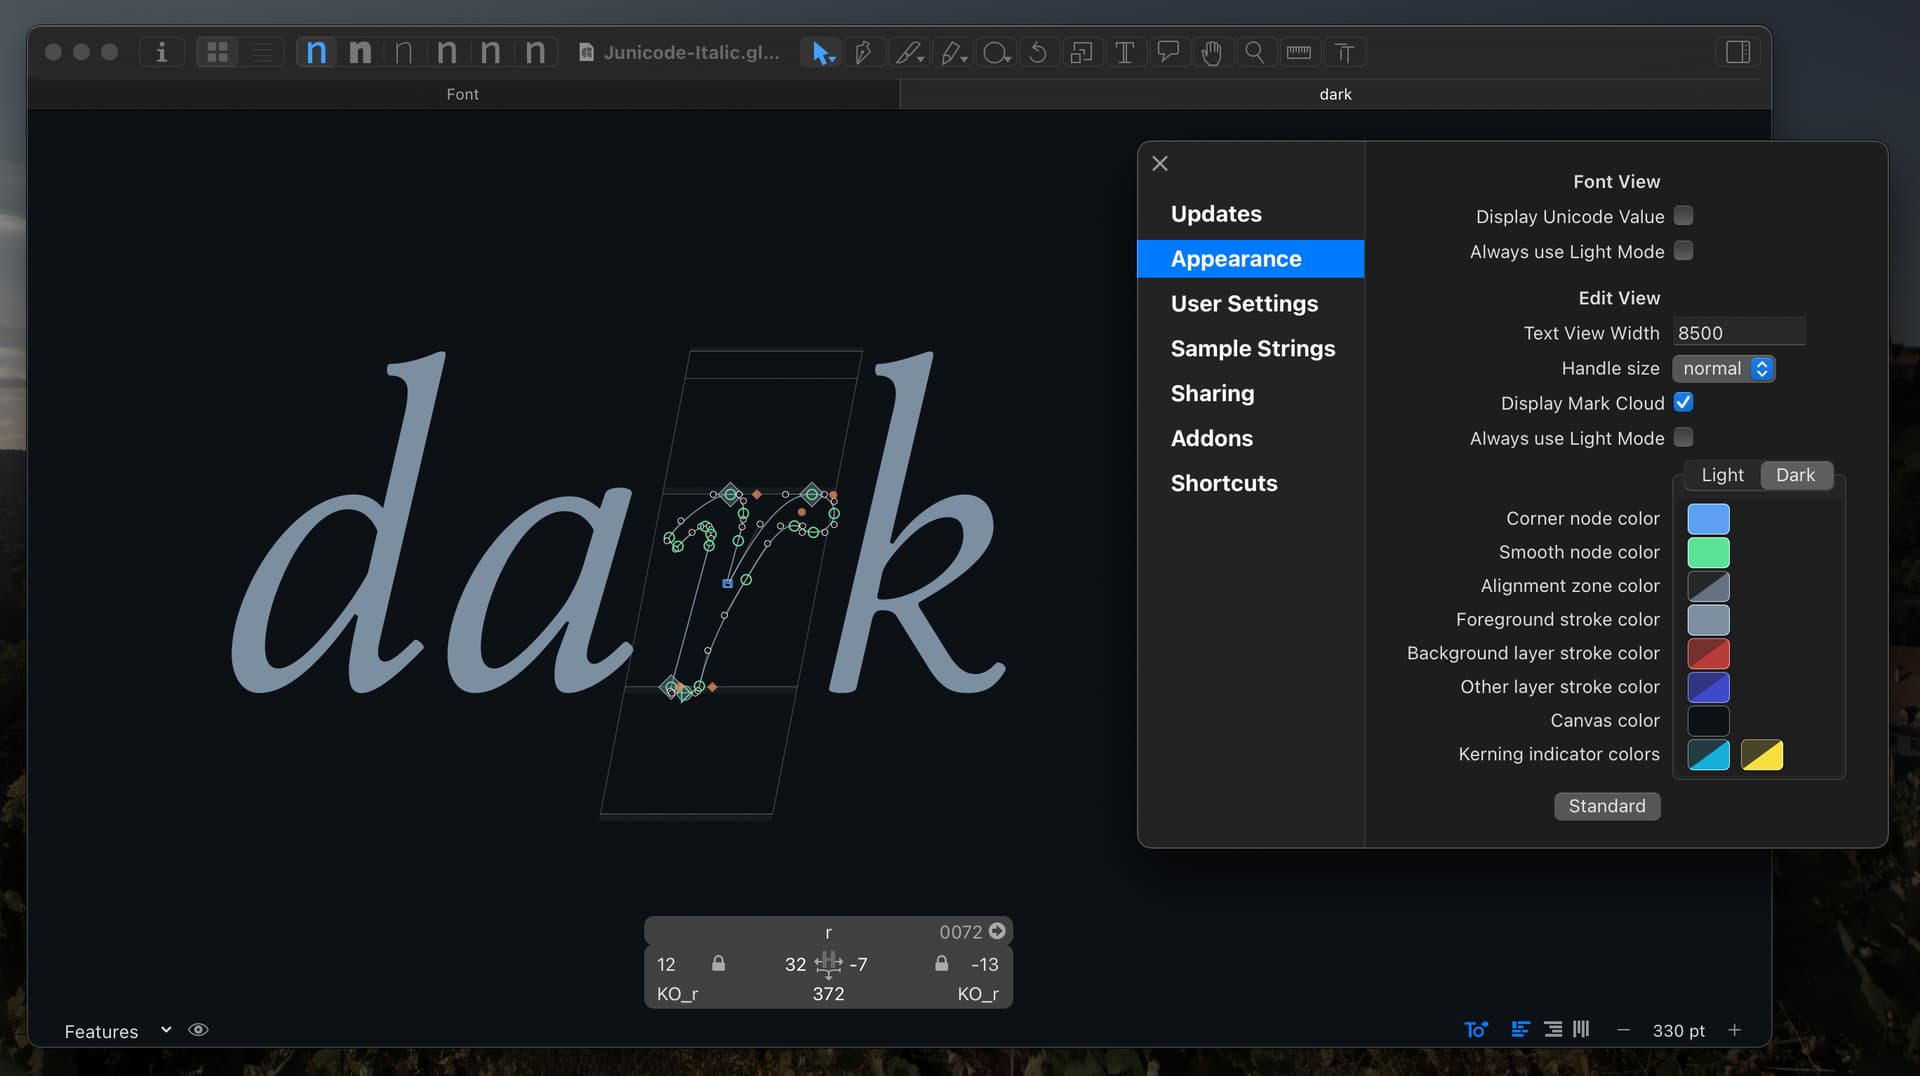Select the Text tool

tap(1124, 52)
